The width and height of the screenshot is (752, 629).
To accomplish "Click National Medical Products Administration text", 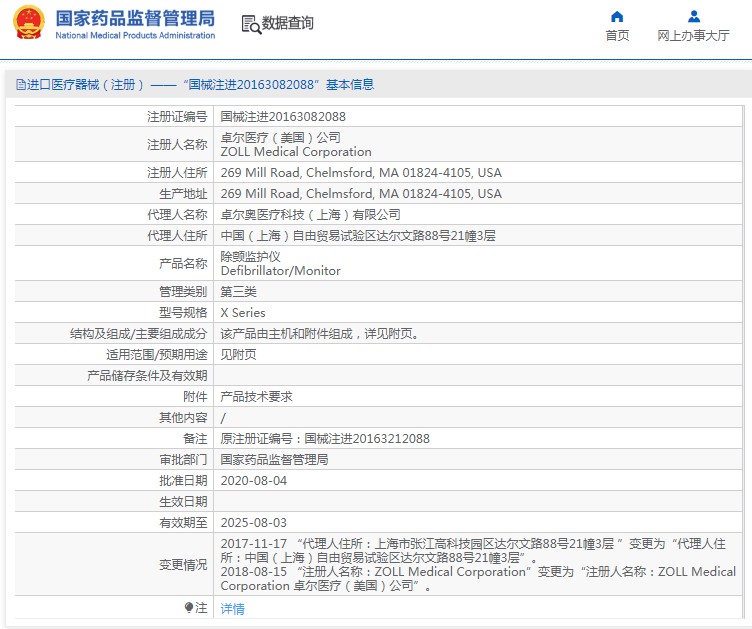I will coord(135,35).
